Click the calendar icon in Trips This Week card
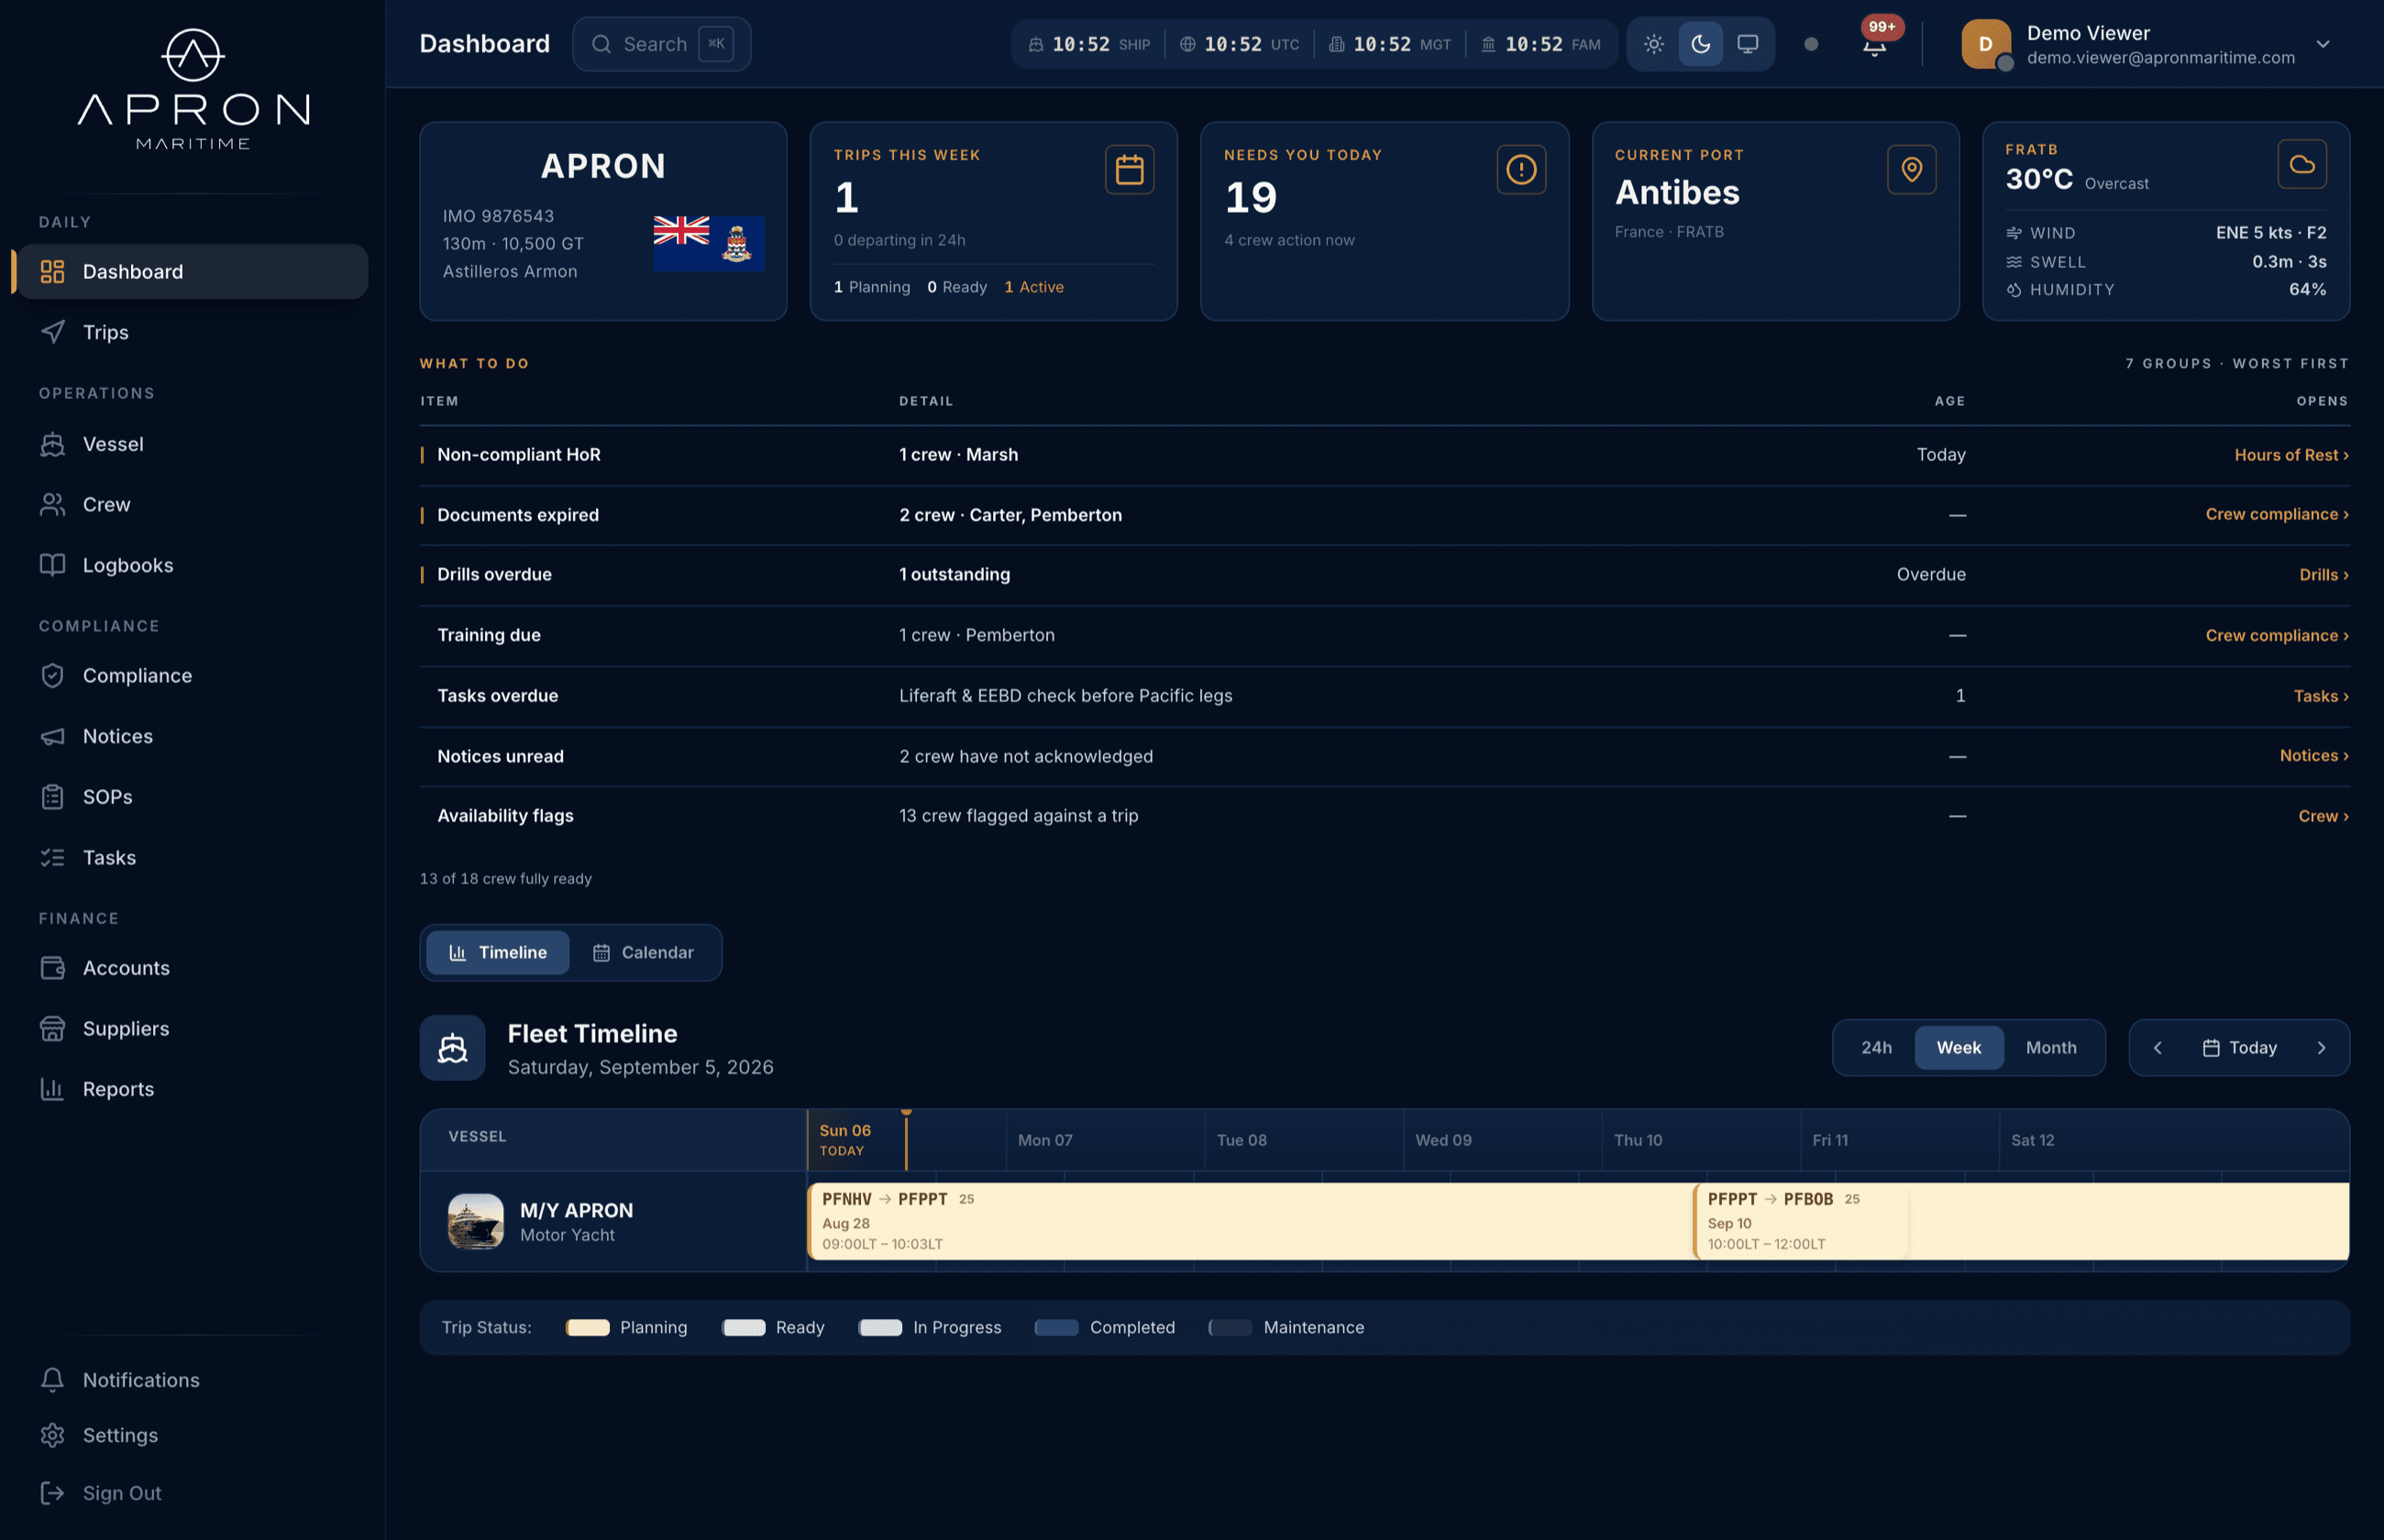Screen dimensions: 2384x1540 tap(1129, 170)
